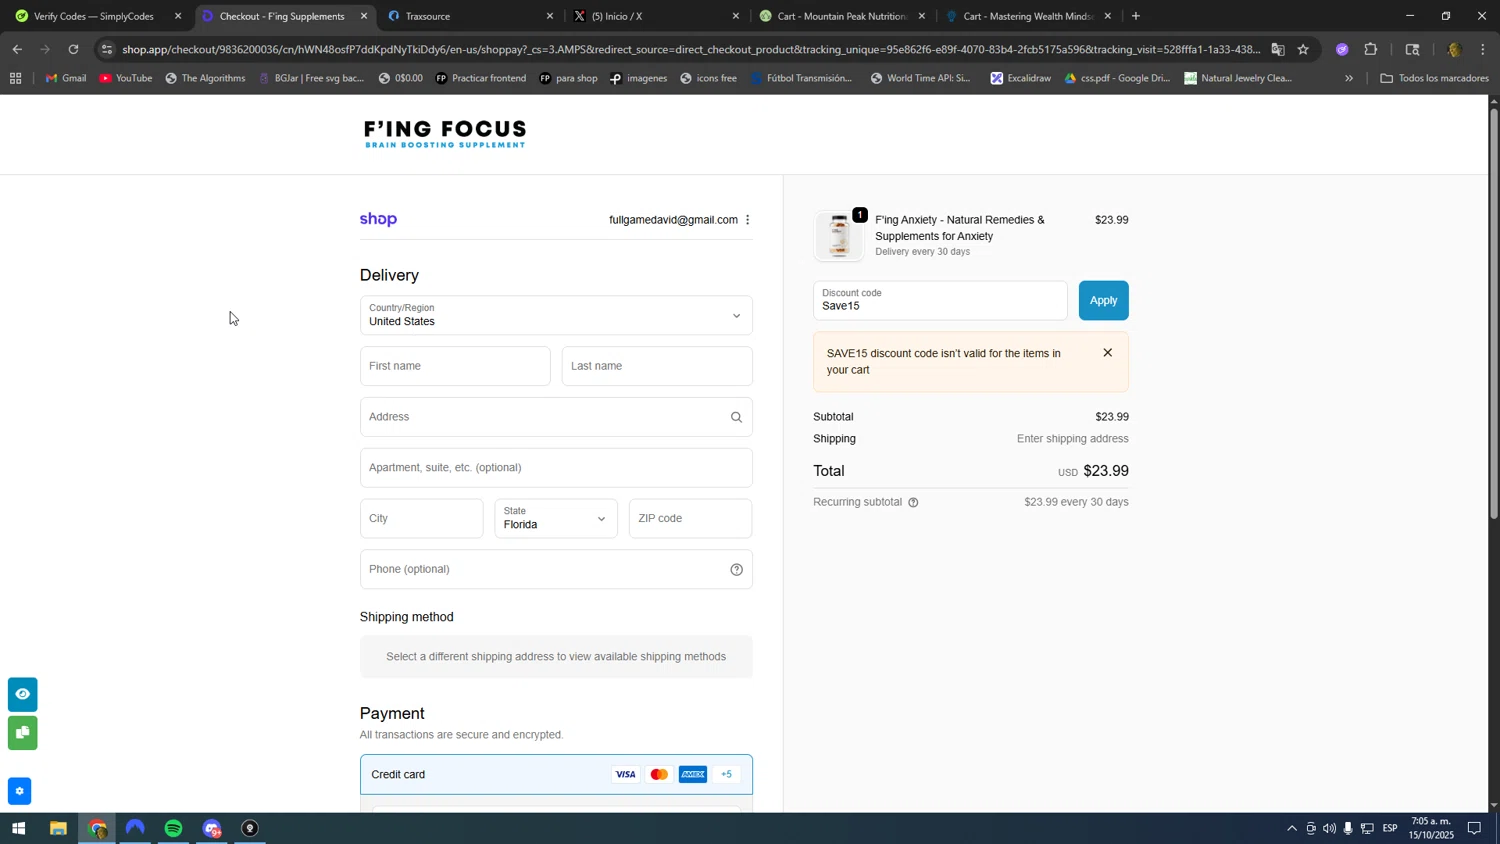This screenshot has height=844, width=1500.
Task: Dismiss the SAVE15 invalid code alert
Action: [x=1107, y=353]
